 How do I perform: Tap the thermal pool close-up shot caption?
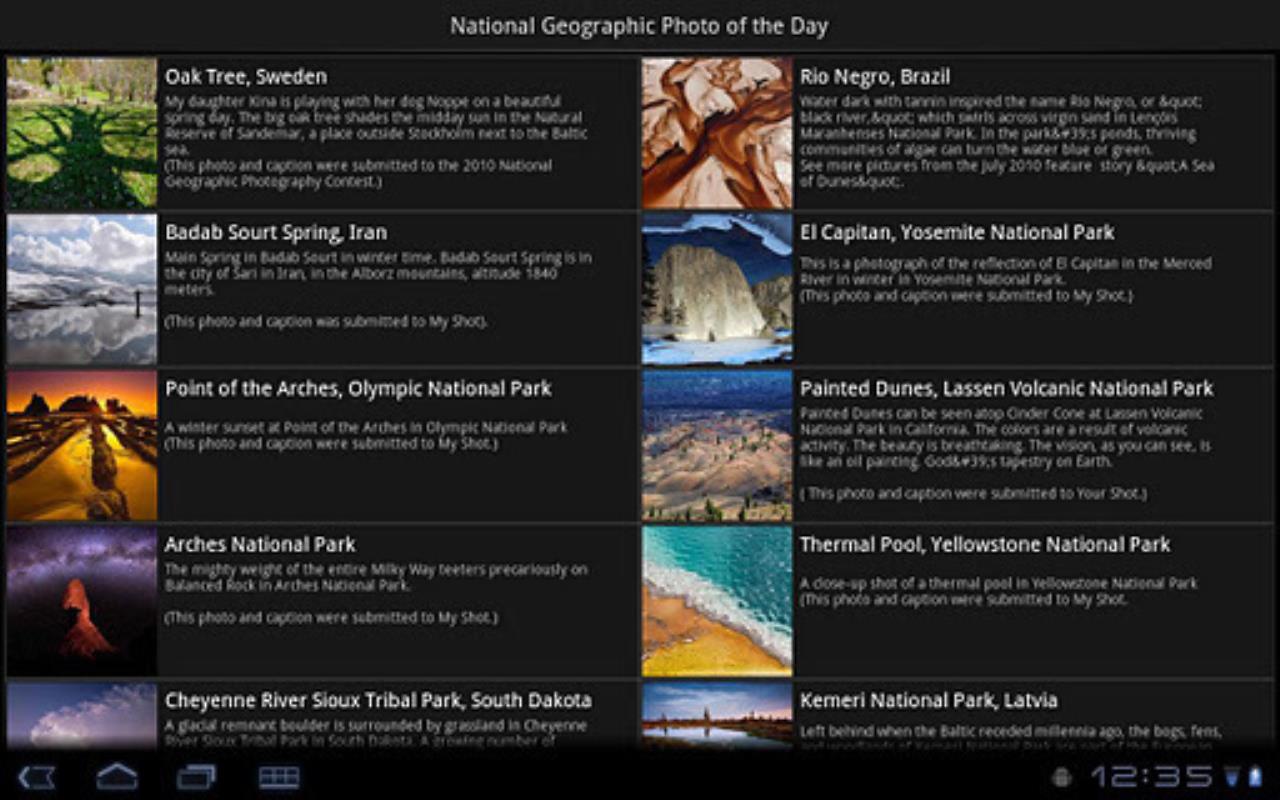click(x=999, y=591)
